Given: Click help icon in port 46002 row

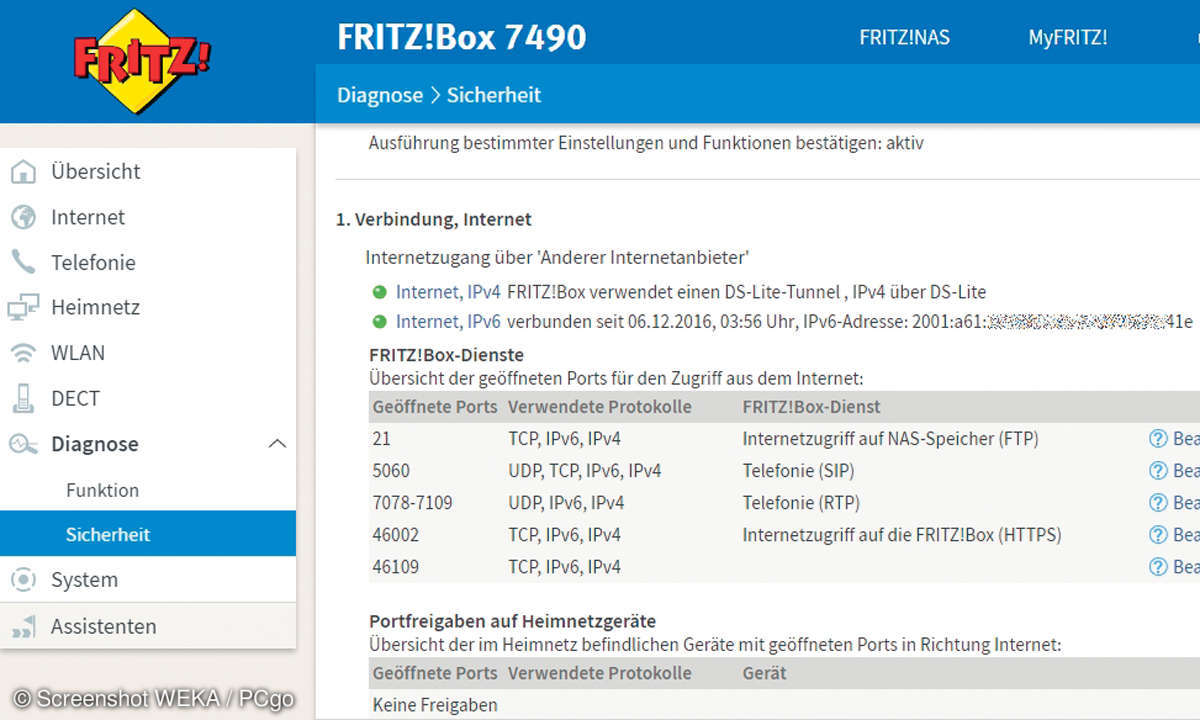Looking at the screenshot, I should (1158, 535).
